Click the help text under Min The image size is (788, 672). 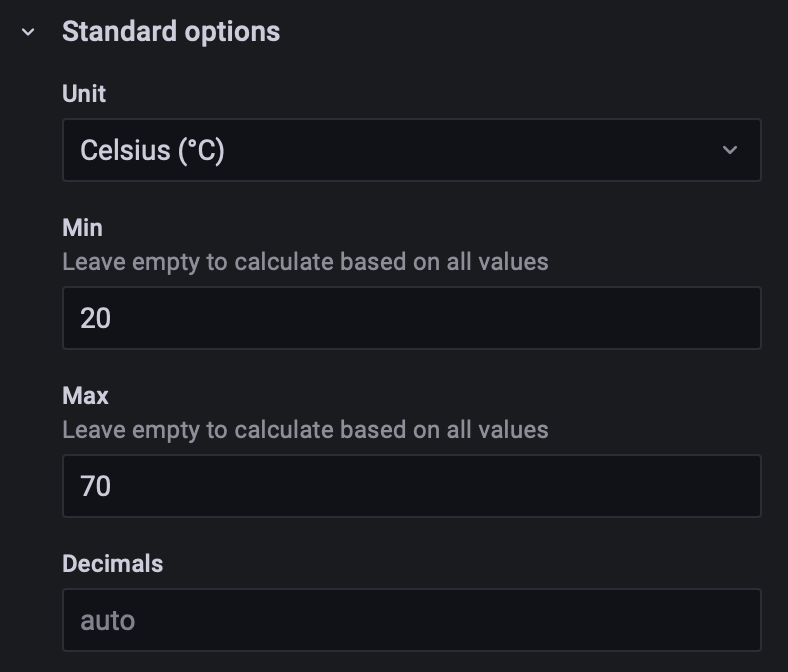click(305, 262)
